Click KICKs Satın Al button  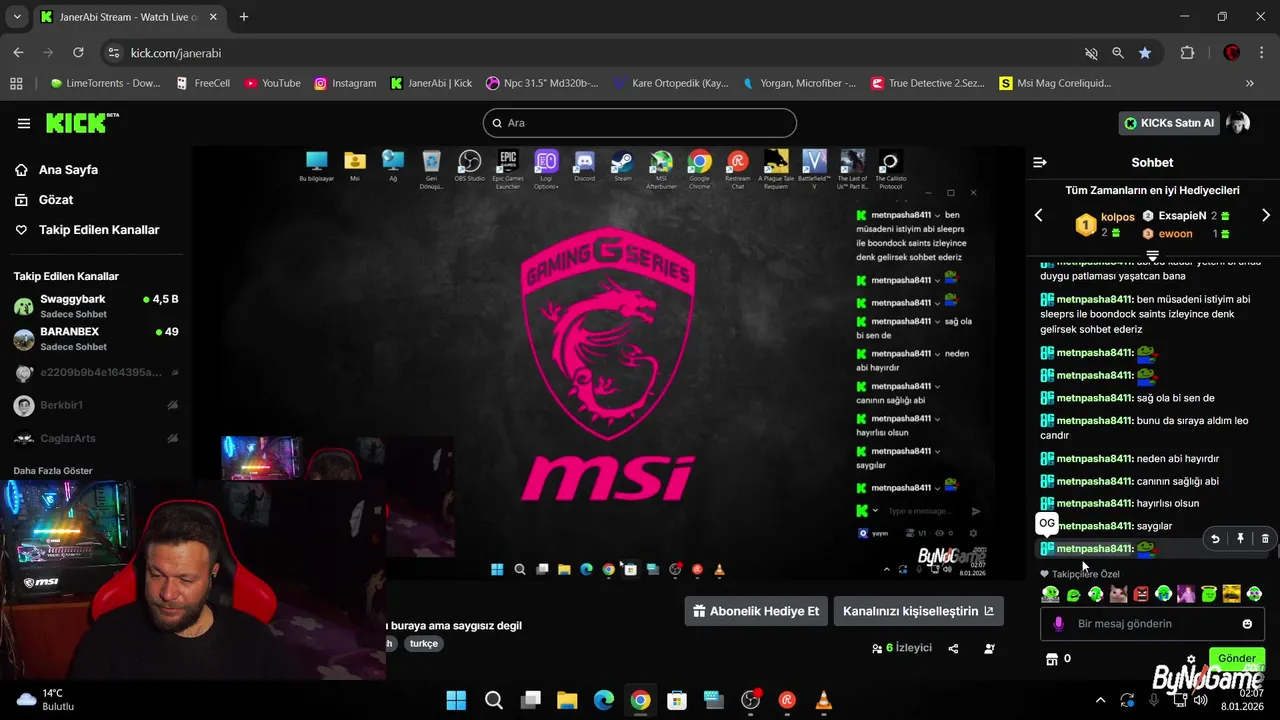click(x=1170, y=123)
